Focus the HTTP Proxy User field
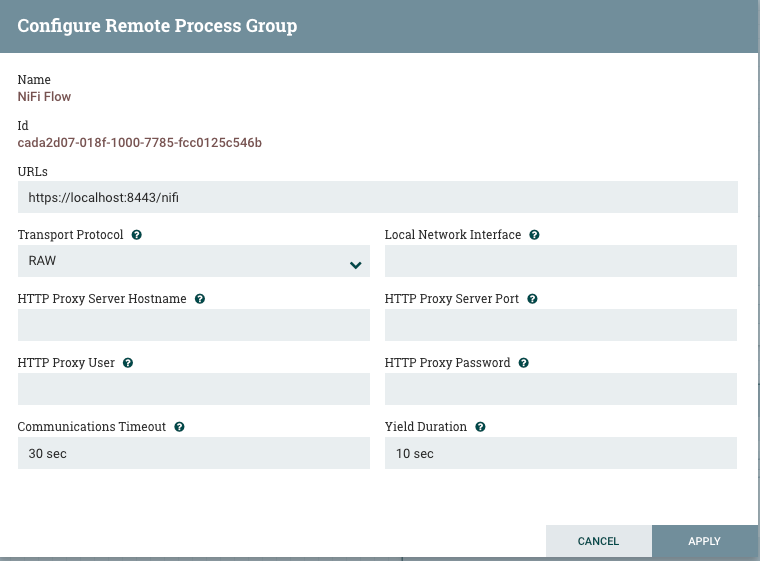This screenshot has width=760, height=561. (194, 390)
